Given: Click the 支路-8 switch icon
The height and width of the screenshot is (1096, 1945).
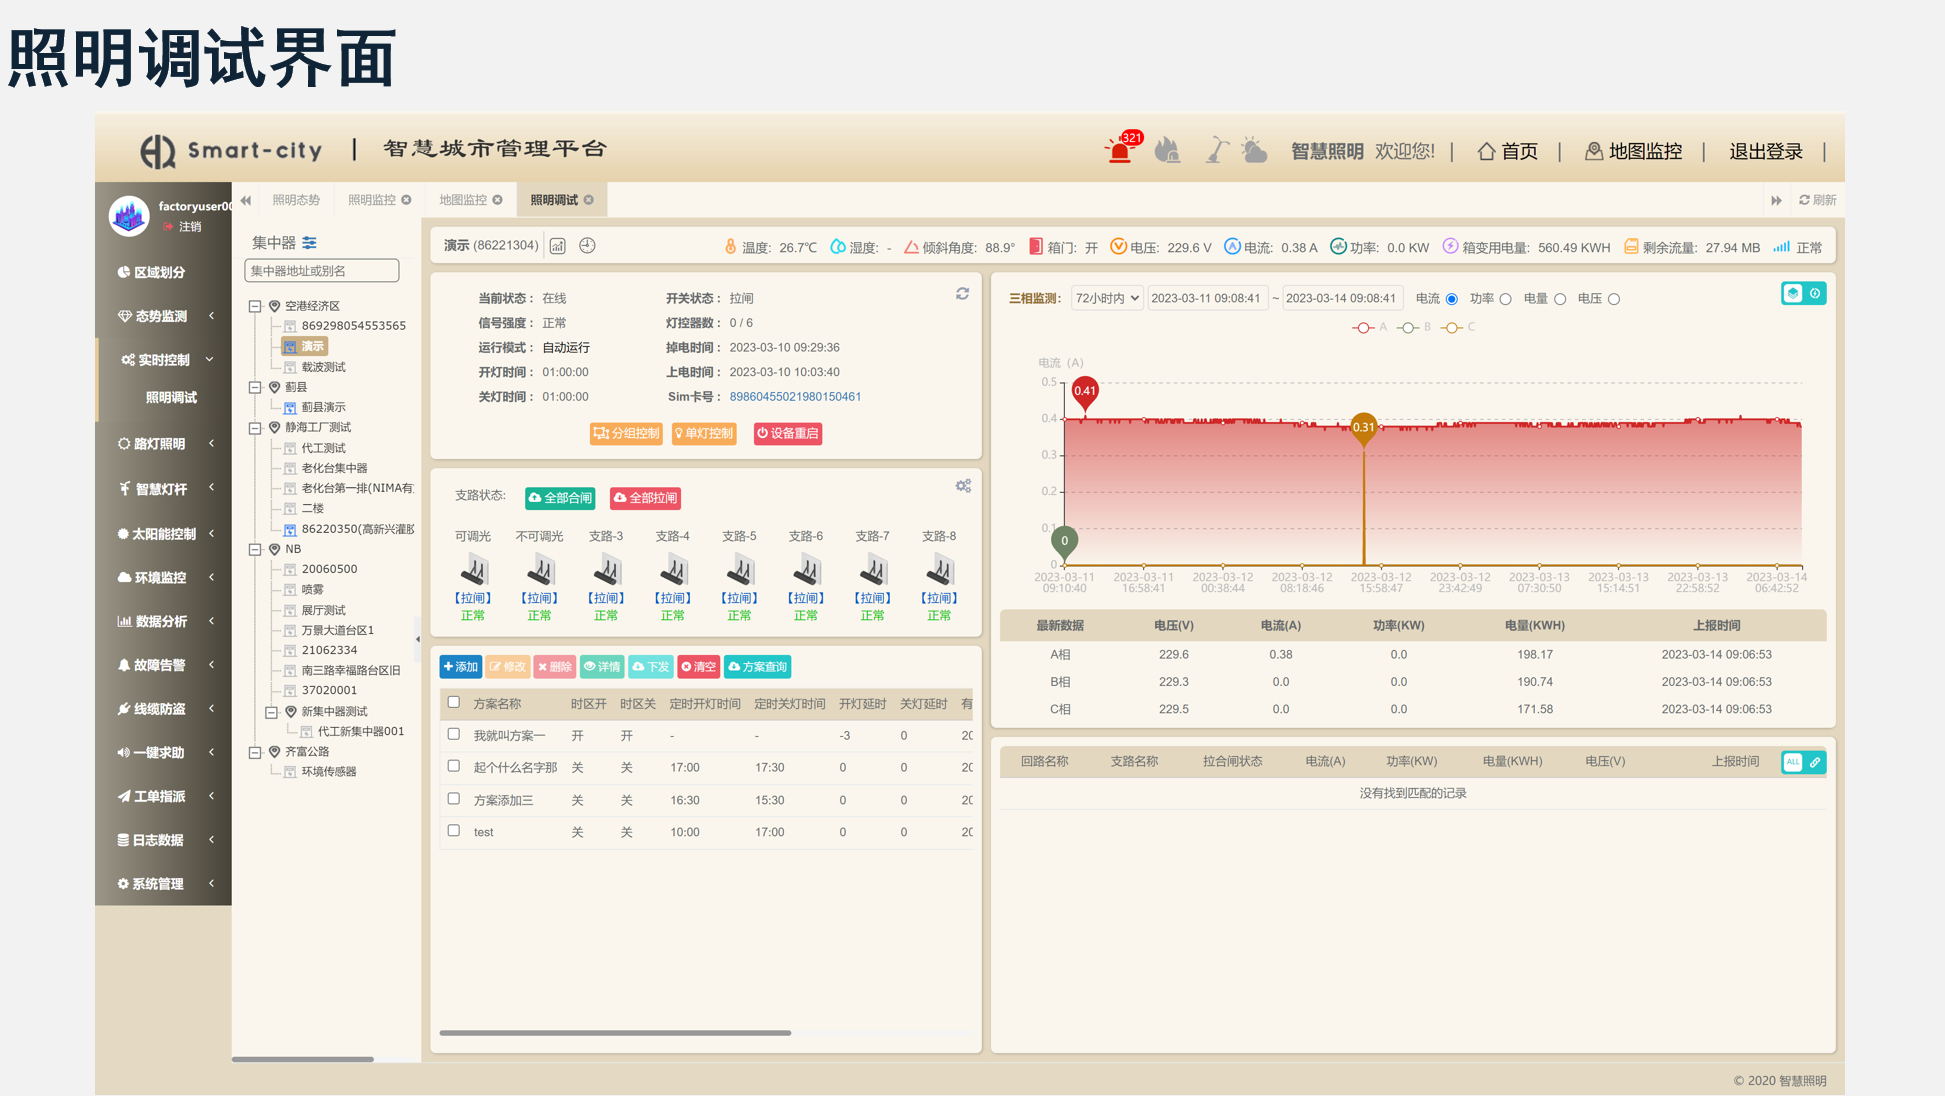Looking at the screenshot, I should [939, 571].
